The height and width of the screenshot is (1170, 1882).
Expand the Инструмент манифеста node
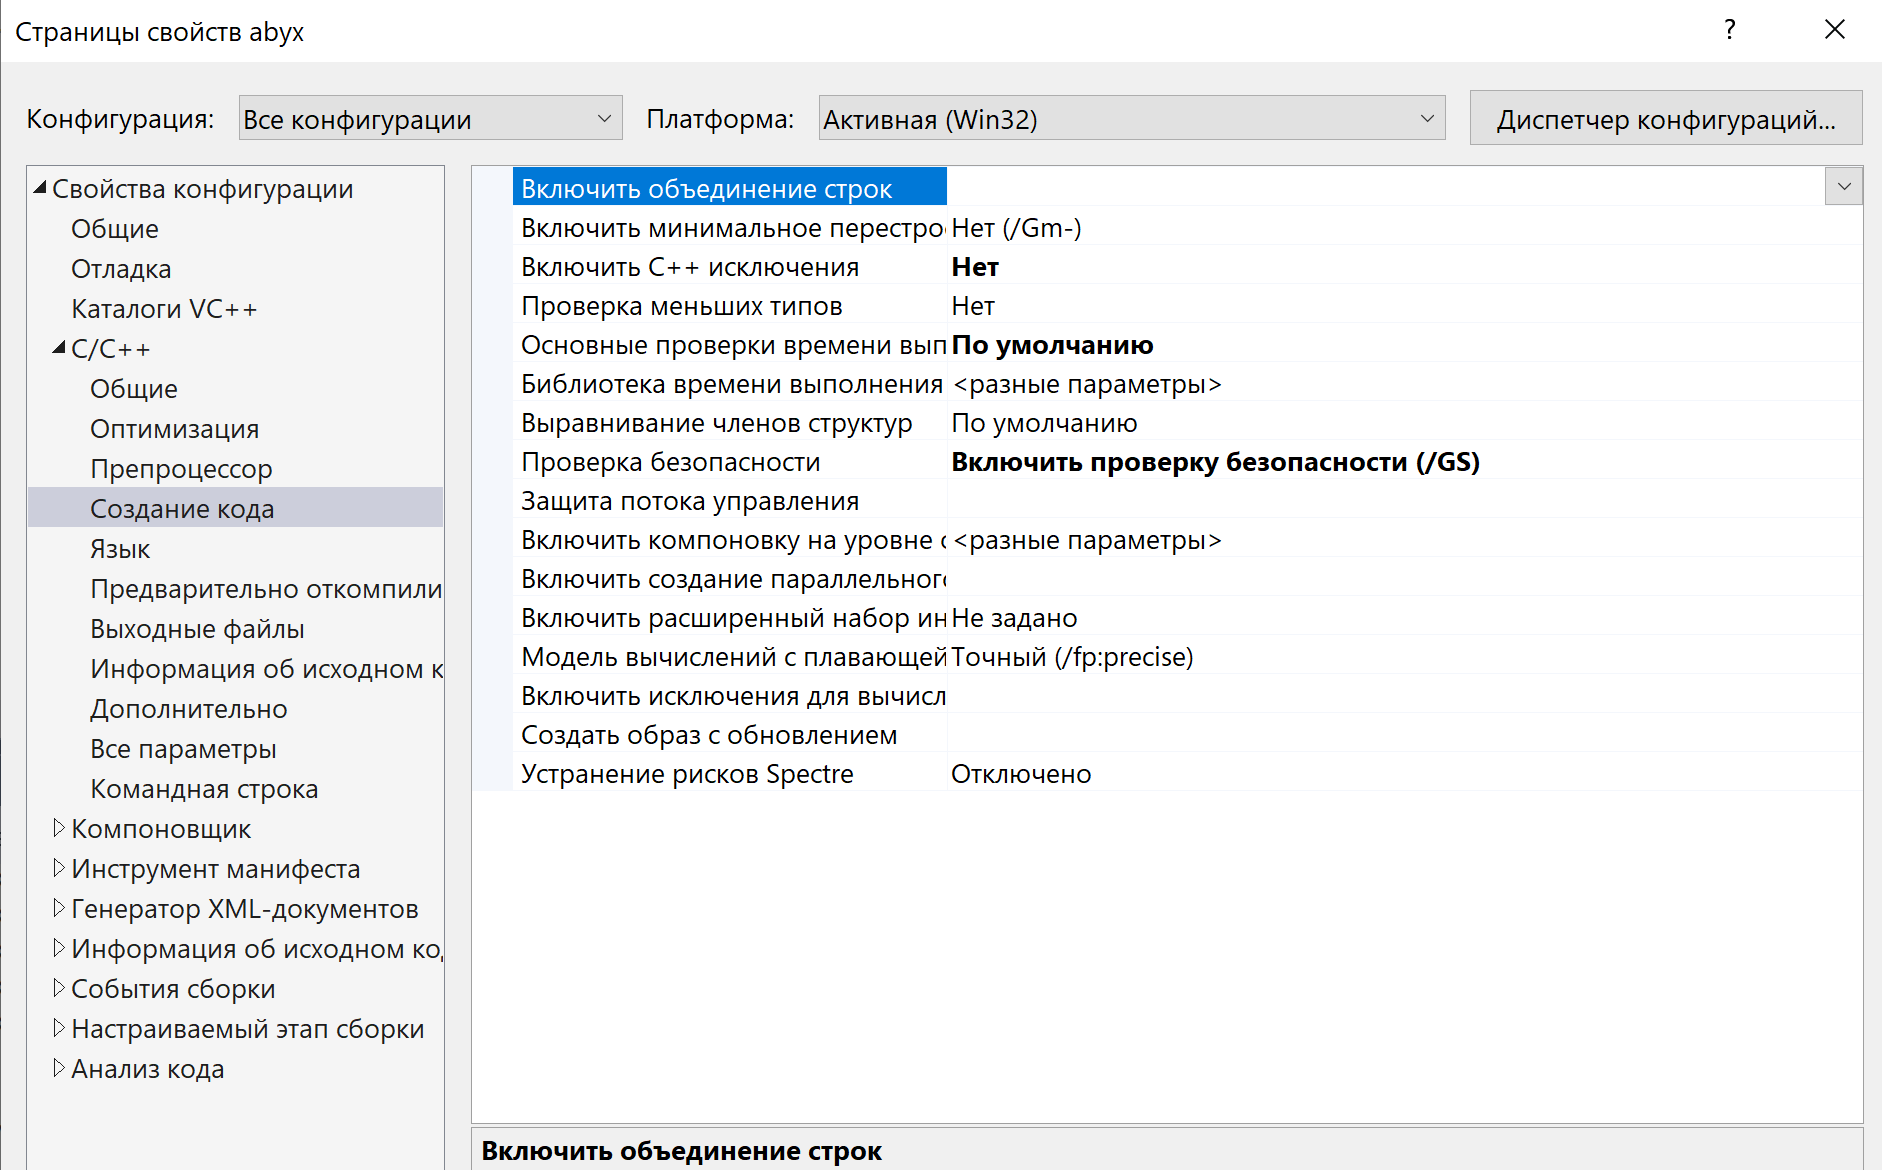(x=59, y=868)
